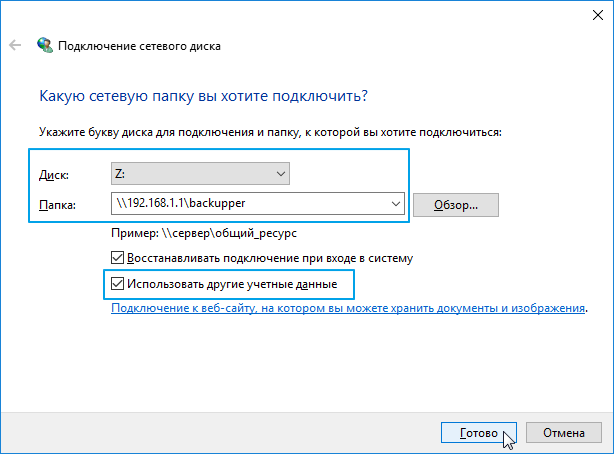
Task: Expand the Папка folder path dropdown arrow
Action: (x=395, y=204)
